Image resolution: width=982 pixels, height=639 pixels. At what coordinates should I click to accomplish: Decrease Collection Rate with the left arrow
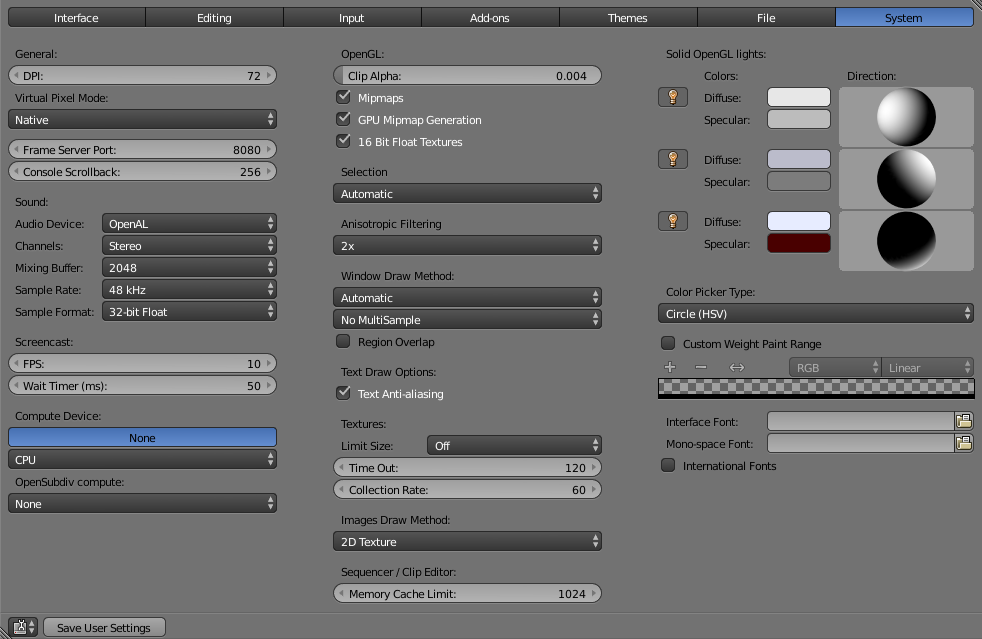pyautogui.click(x=341, y=489)
